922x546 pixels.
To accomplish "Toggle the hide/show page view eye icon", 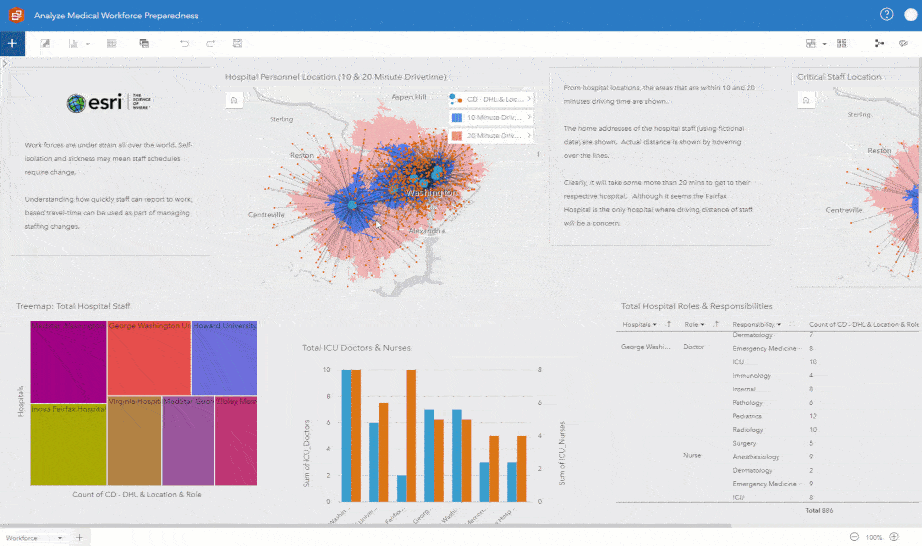I will point(903,43).
